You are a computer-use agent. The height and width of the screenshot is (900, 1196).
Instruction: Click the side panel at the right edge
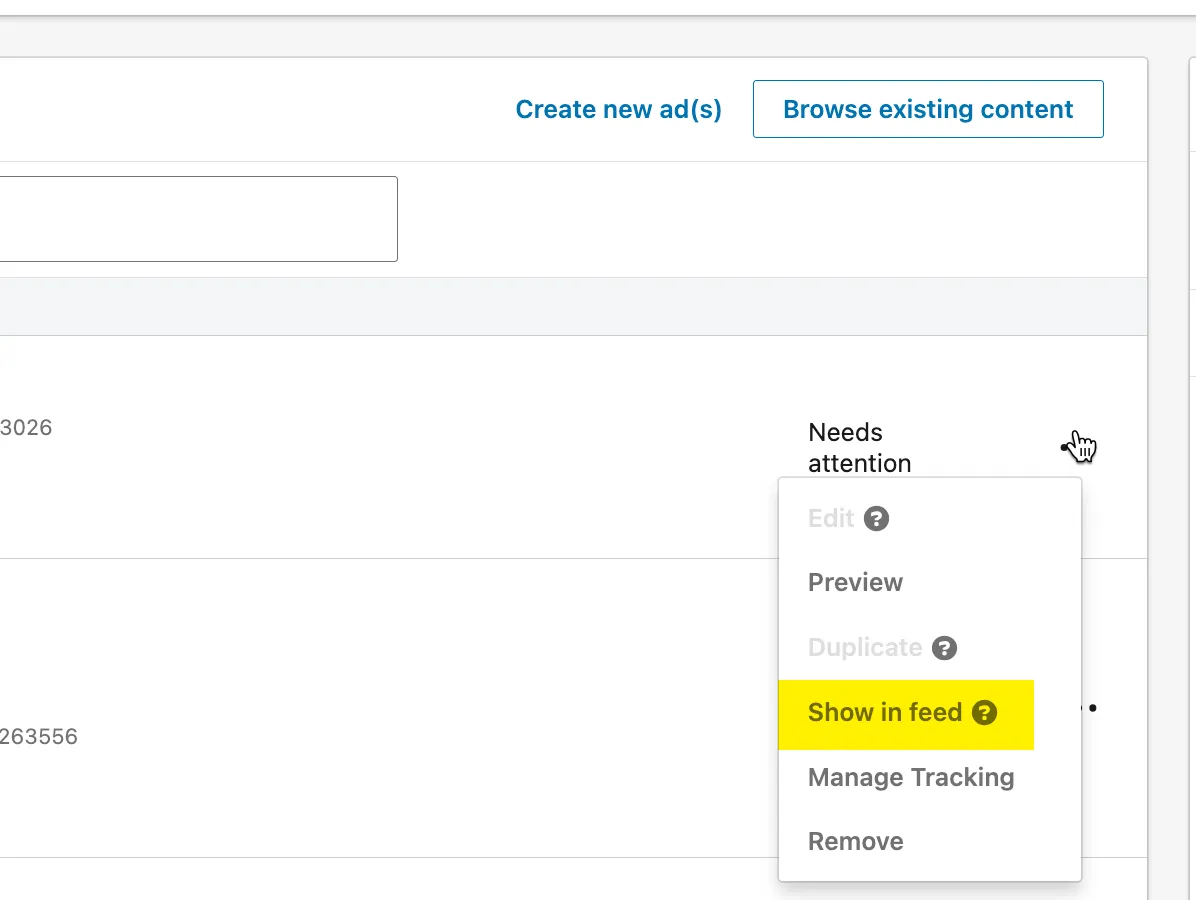[1191, 450]
